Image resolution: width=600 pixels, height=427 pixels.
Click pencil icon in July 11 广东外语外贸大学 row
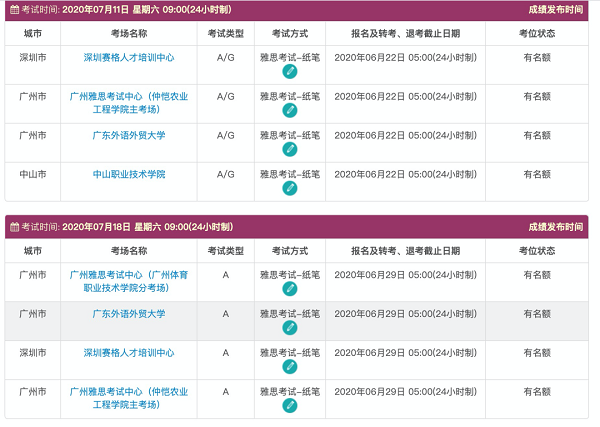coord(290,150)
